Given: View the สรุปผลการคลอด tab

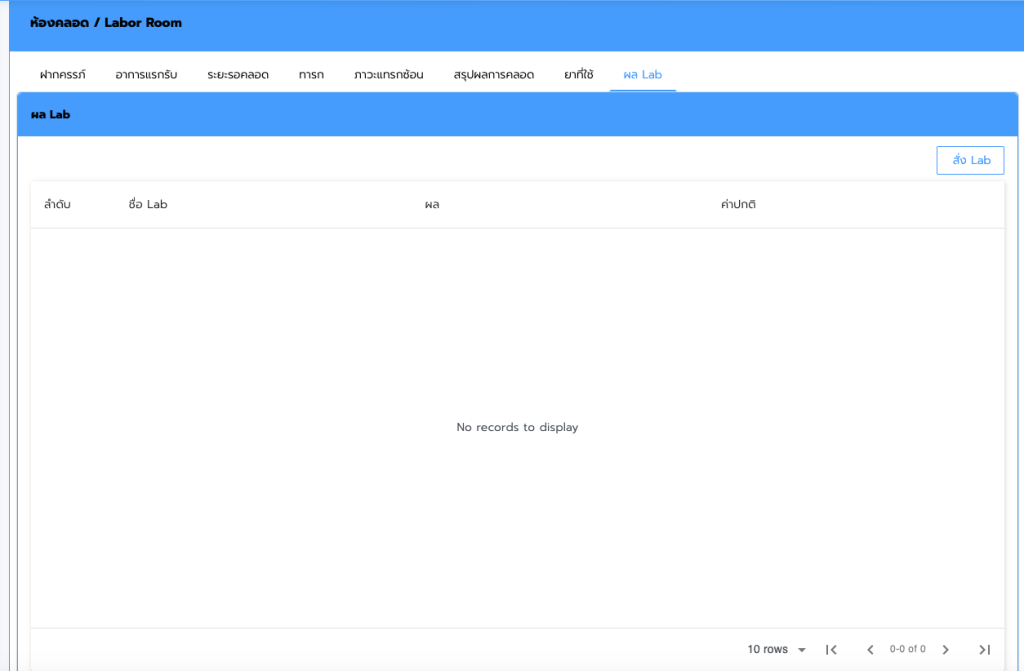Looking at the screenshot, I should point(493,75).
